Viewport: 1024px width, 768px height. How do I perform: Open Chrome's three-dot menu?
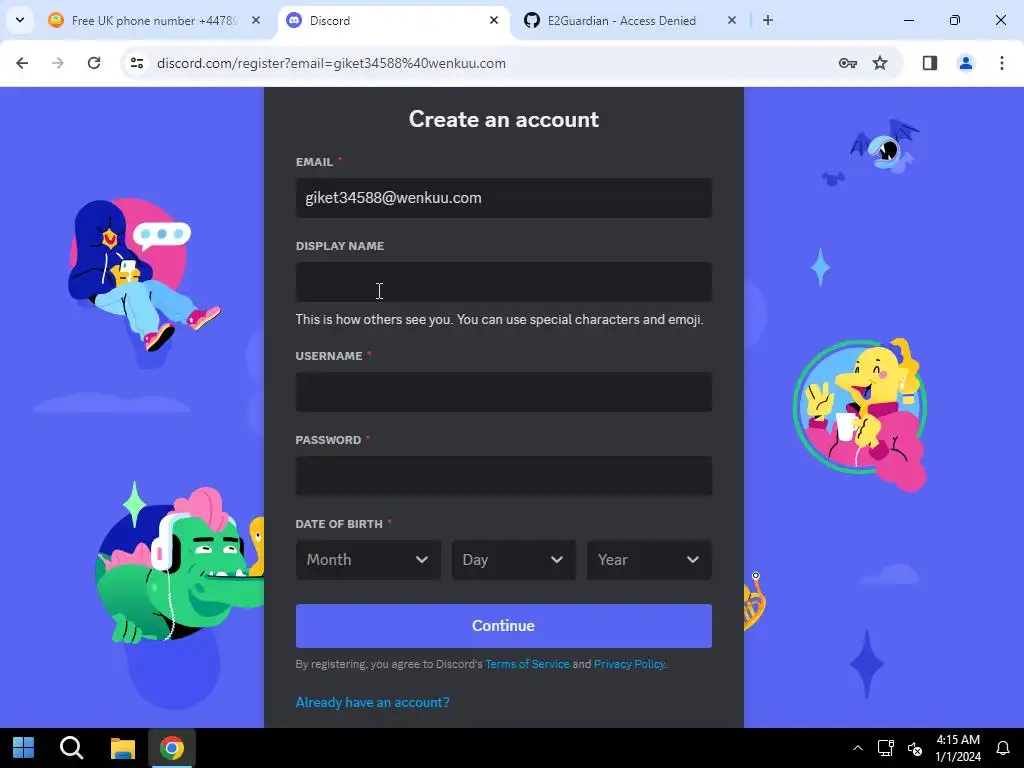pos(1002,63)
